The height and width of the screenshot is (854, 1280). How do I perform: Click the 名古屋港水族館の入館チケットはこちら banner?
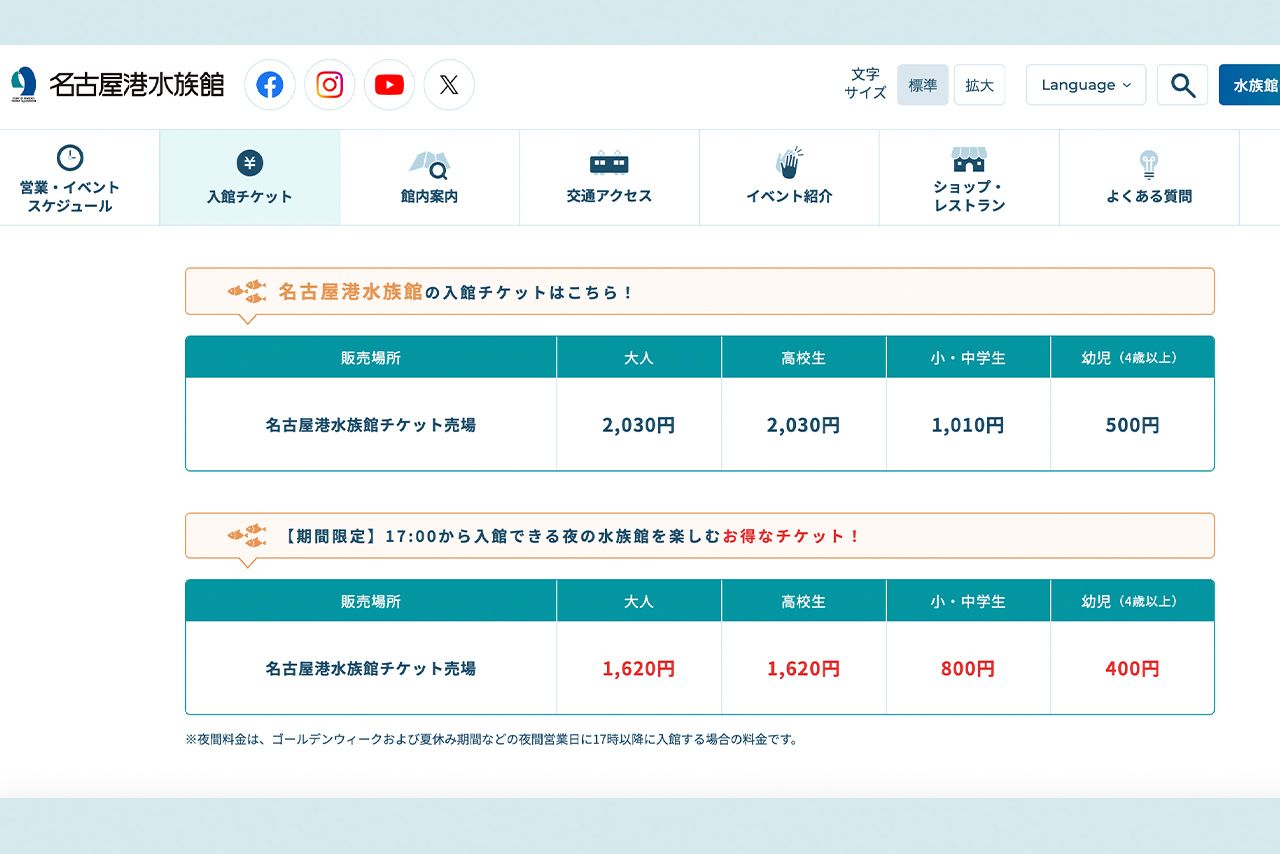[x=700, y=291]
